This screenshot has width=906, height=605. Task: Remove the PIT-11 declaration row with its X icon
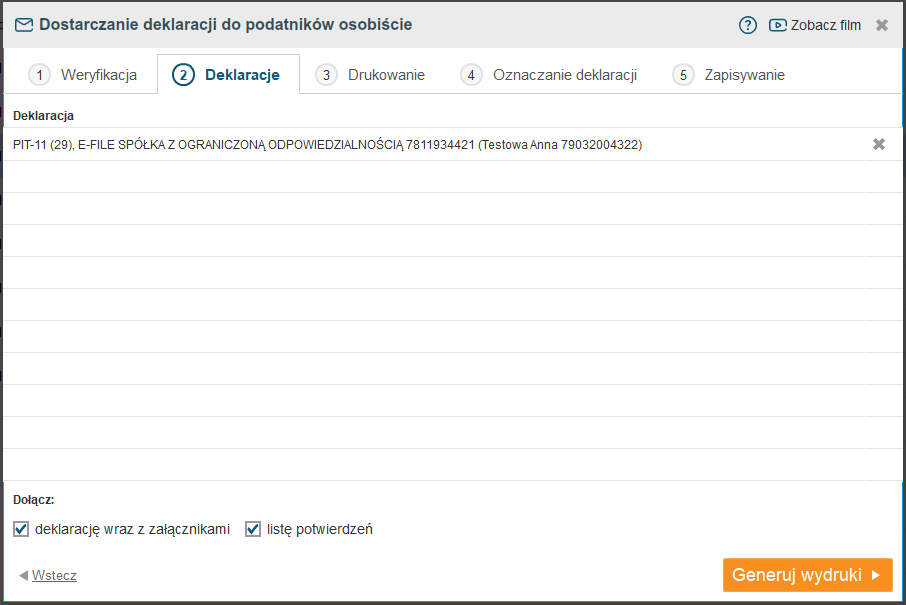pos(879,144)
